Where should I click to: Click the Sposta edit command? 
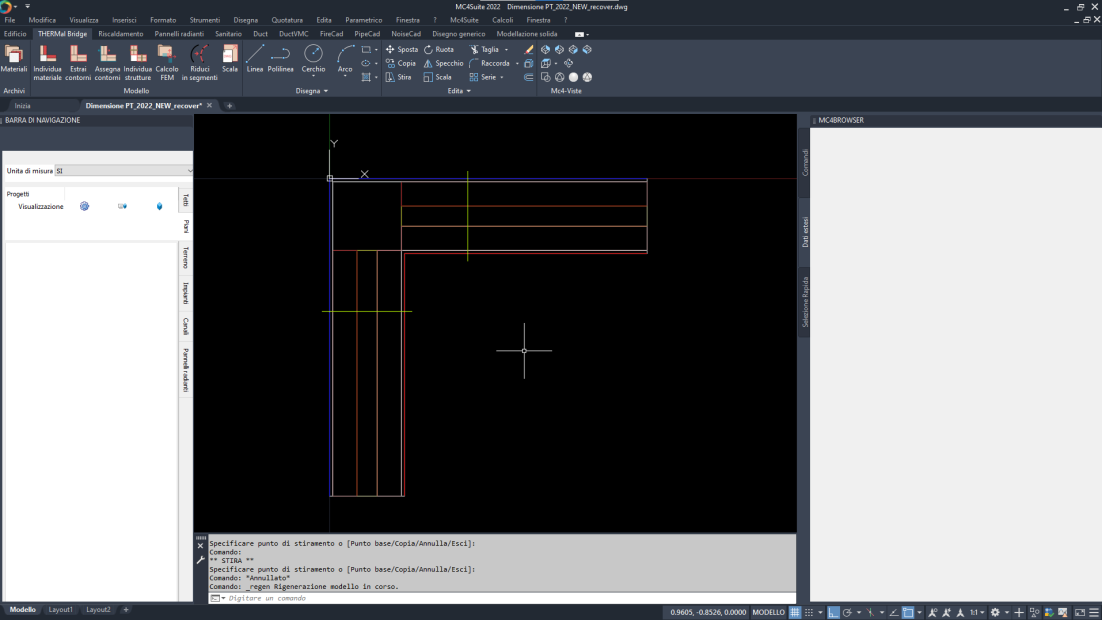pos(401,49)
